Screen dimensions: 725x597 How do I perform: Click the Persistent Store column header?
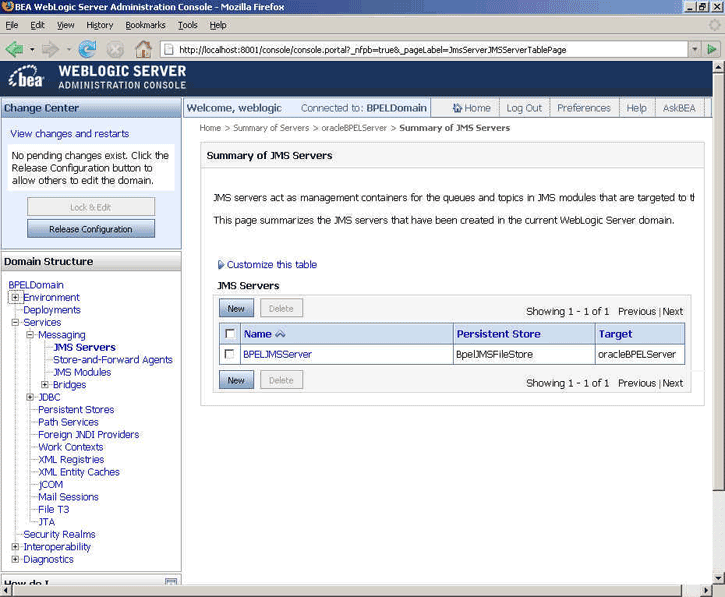(498, 334)
